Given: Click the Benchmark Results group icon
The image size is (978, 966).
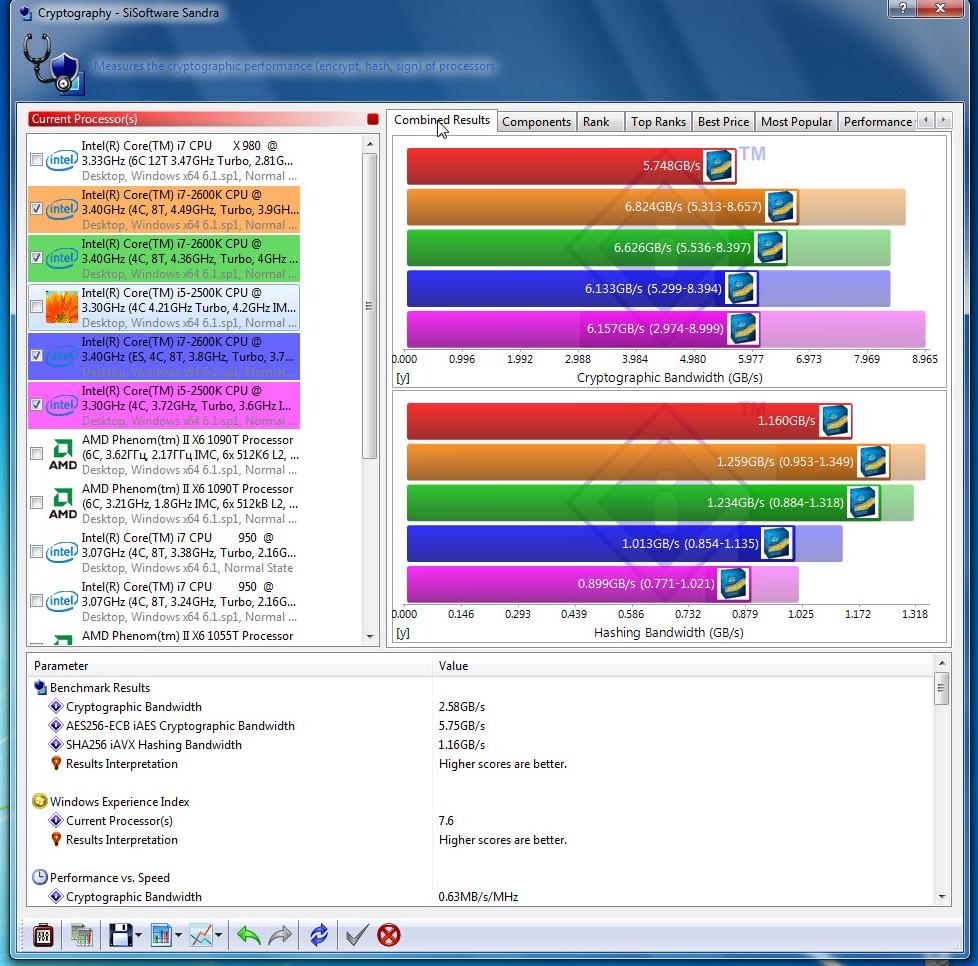Looking at the screenshot, I should pos(41,687).
